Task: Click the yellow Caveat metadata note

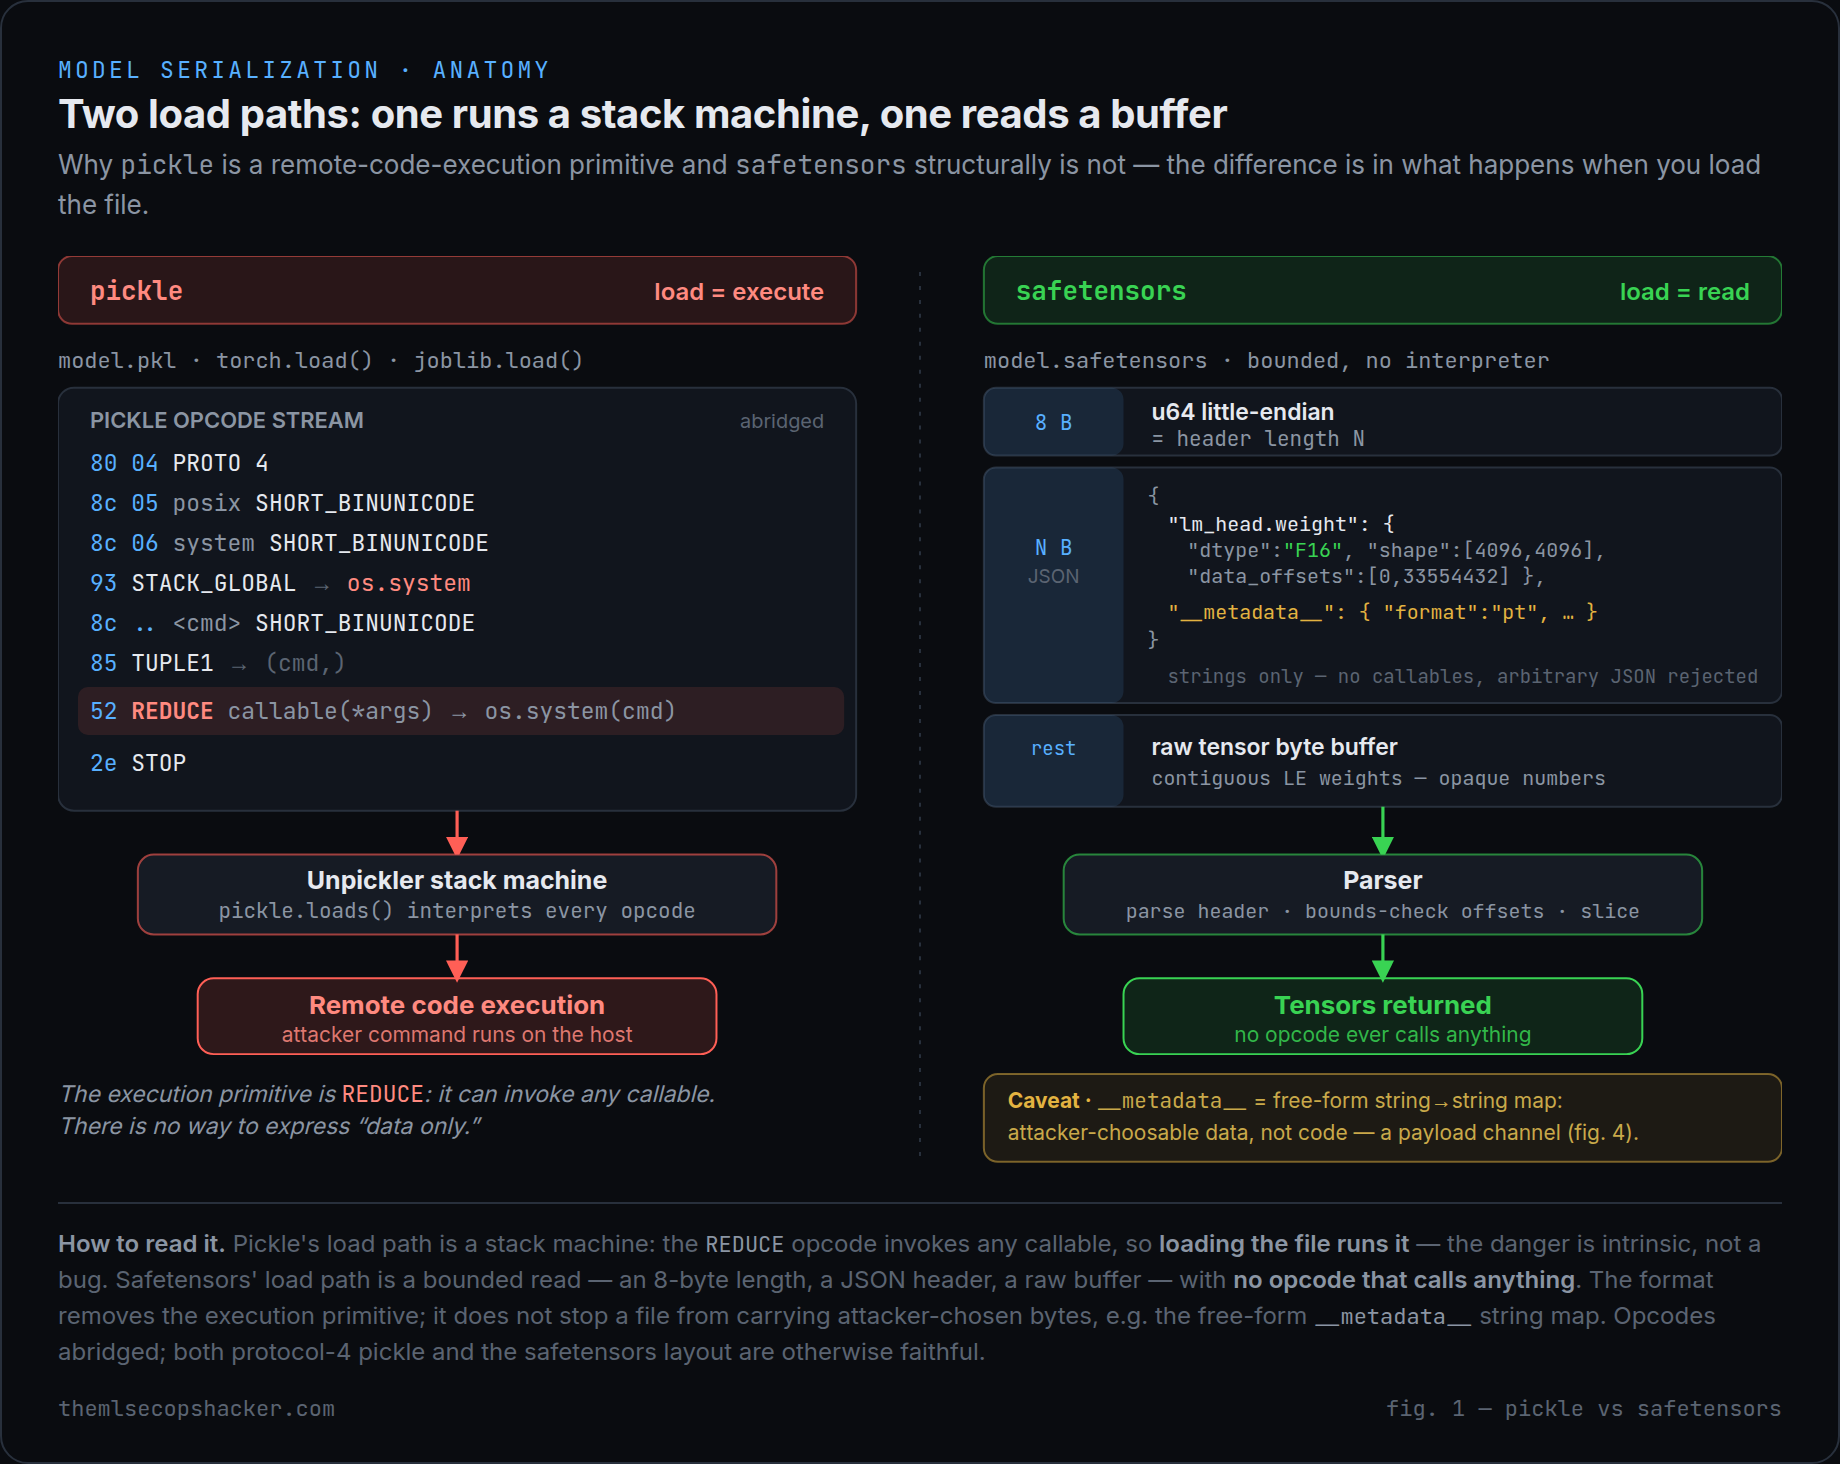Action: pos(1382,1117)
